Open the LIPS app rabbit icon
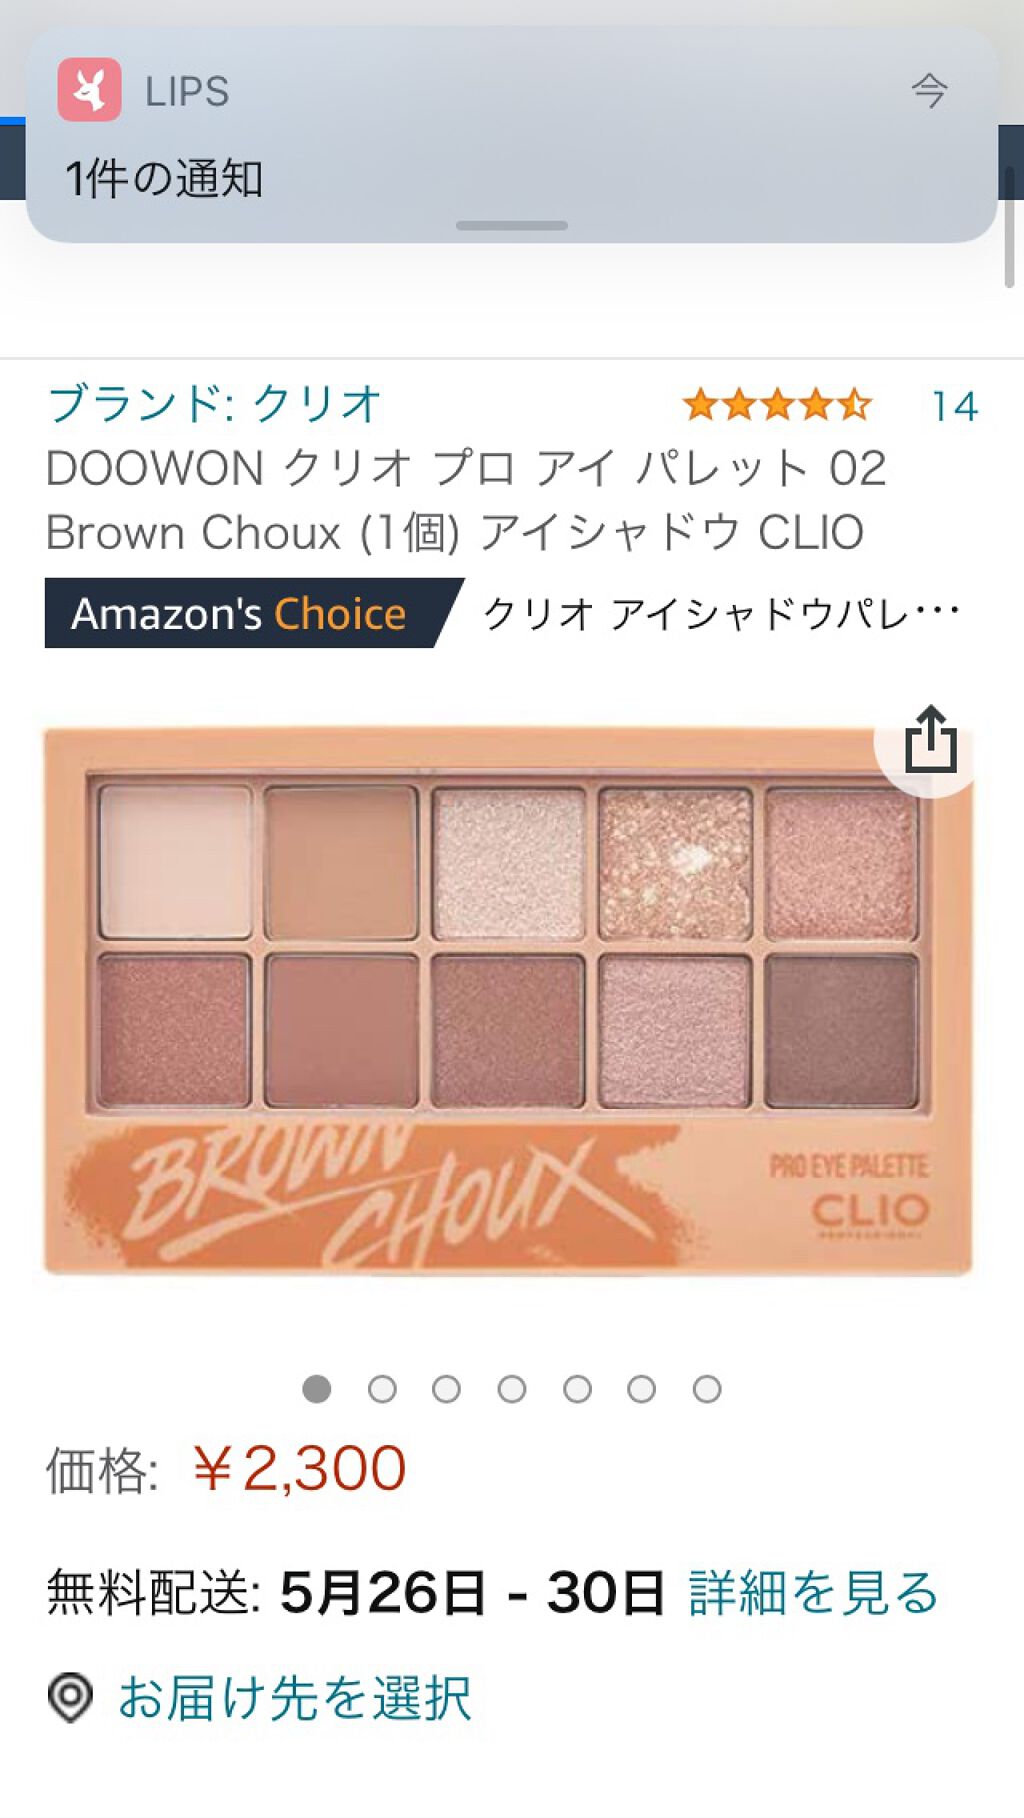Image resolution: width=1024 pixels, height=1818 pixels. (90, 90)
